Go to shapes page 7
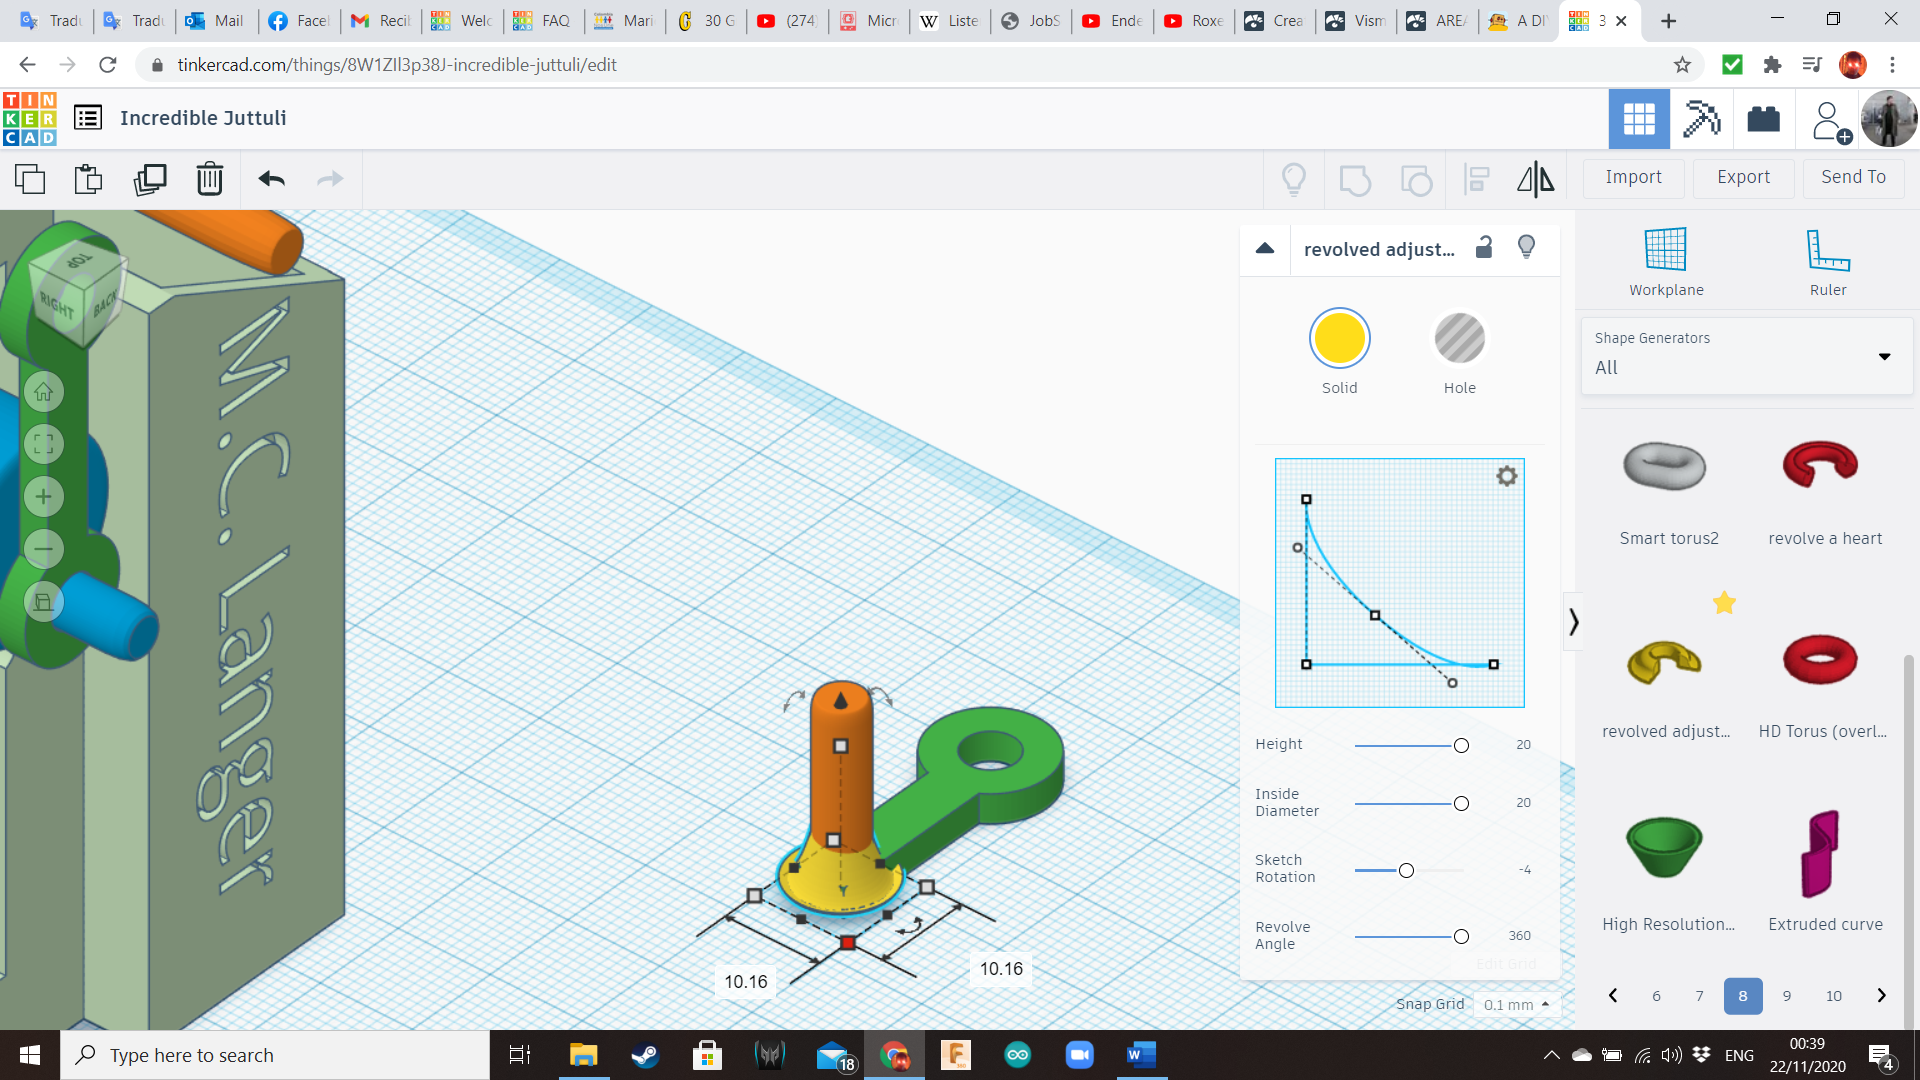The height and width of the screenshot is (1080, 1920). coord(1699,996)
